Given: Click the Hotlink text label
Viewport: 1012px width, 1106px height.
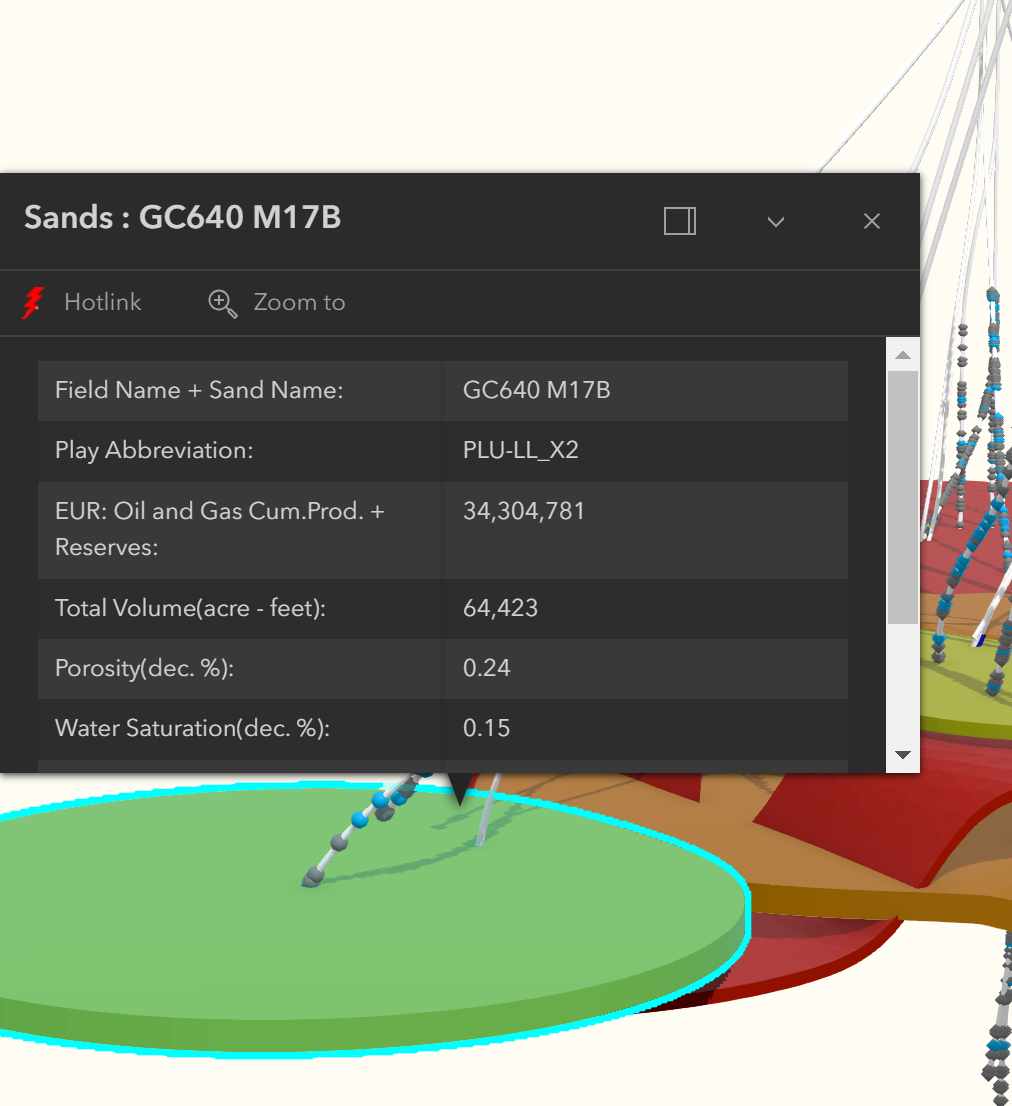Looking at the screenshot, I should [102, 302].
